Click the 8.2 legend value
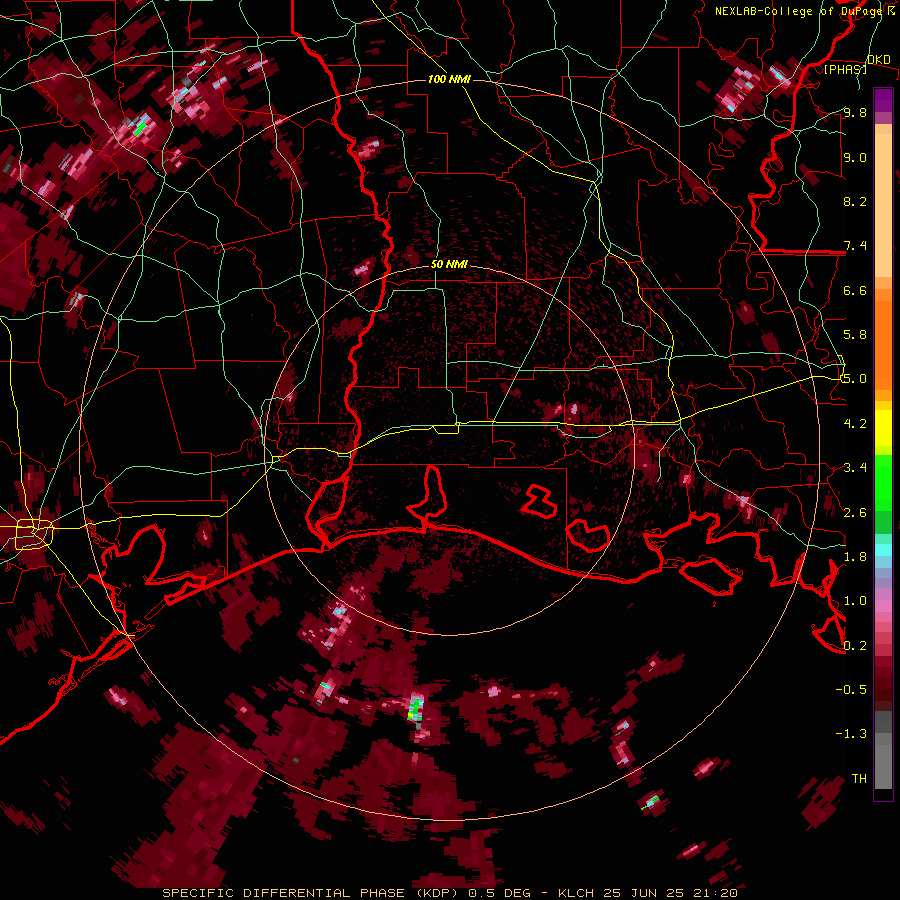This screenshot has height=900, width=900. (855, 201)
